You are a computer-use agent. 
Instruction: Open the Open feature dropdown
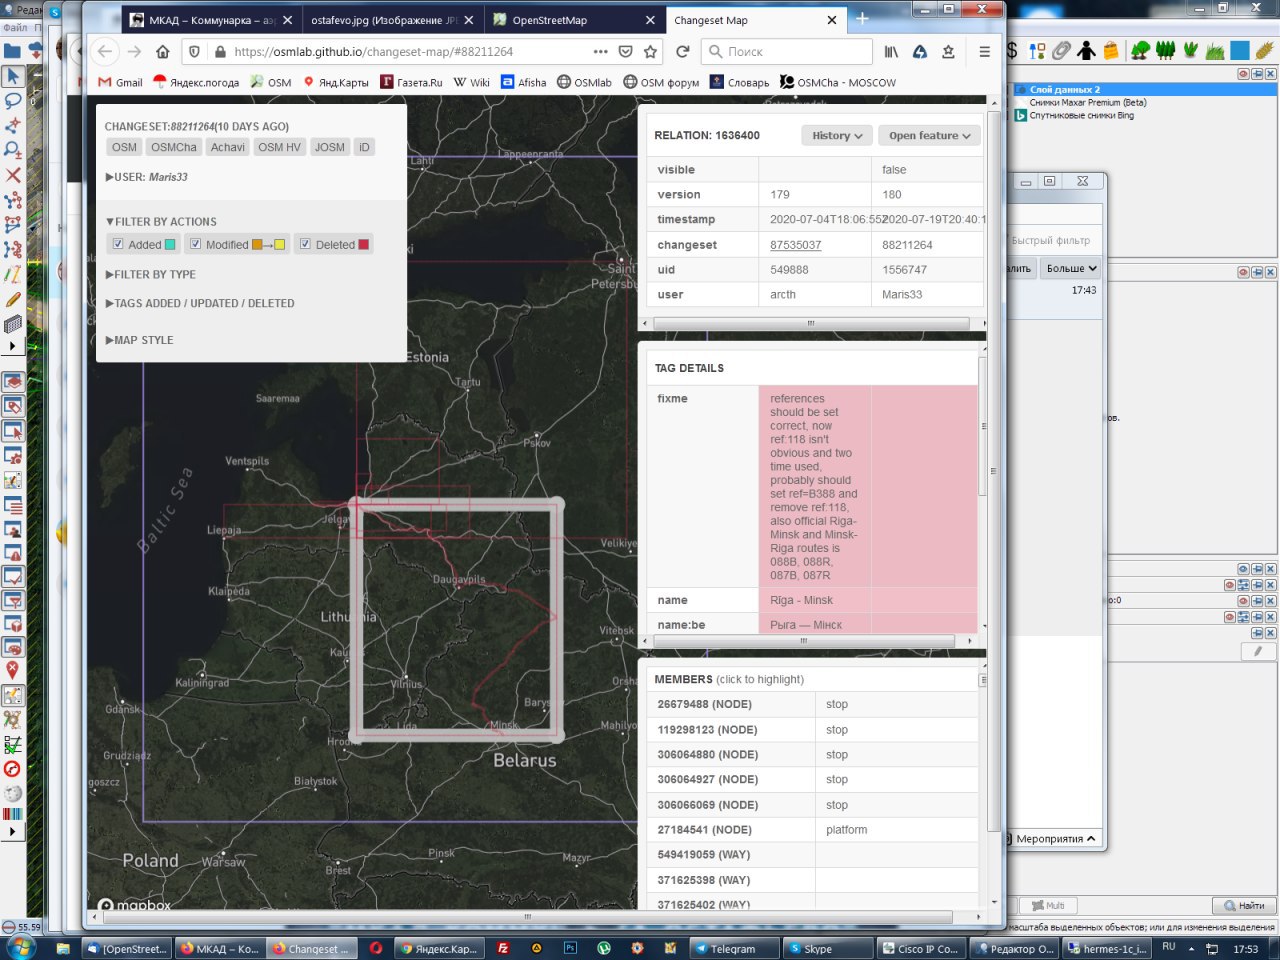pyautogui.click(x=930, y=135)
